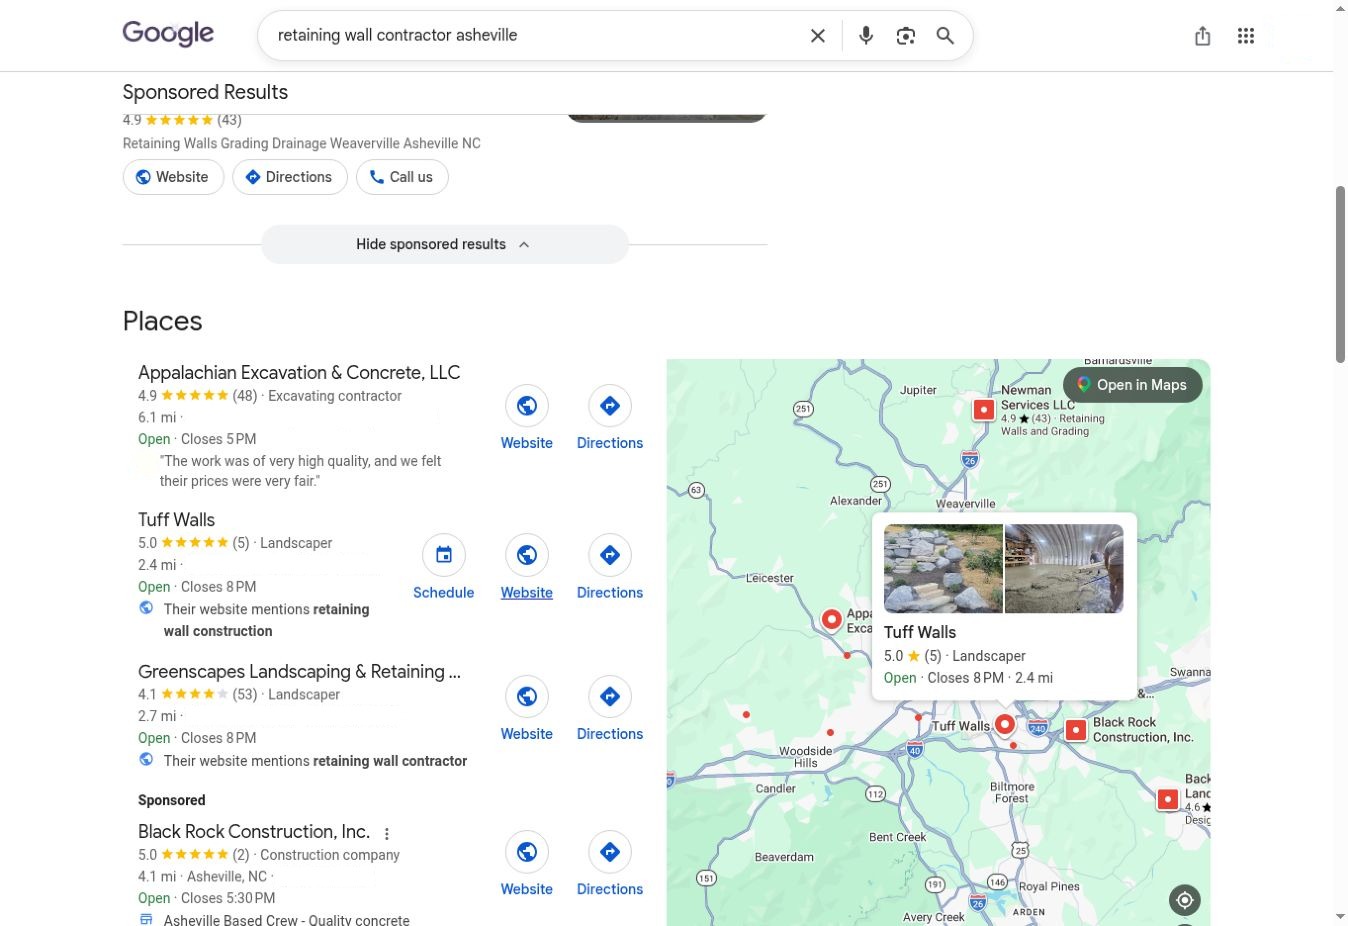Schedule an appointment with Tuff Walls
Screen dimensions: 1348x926
point(444,555)
